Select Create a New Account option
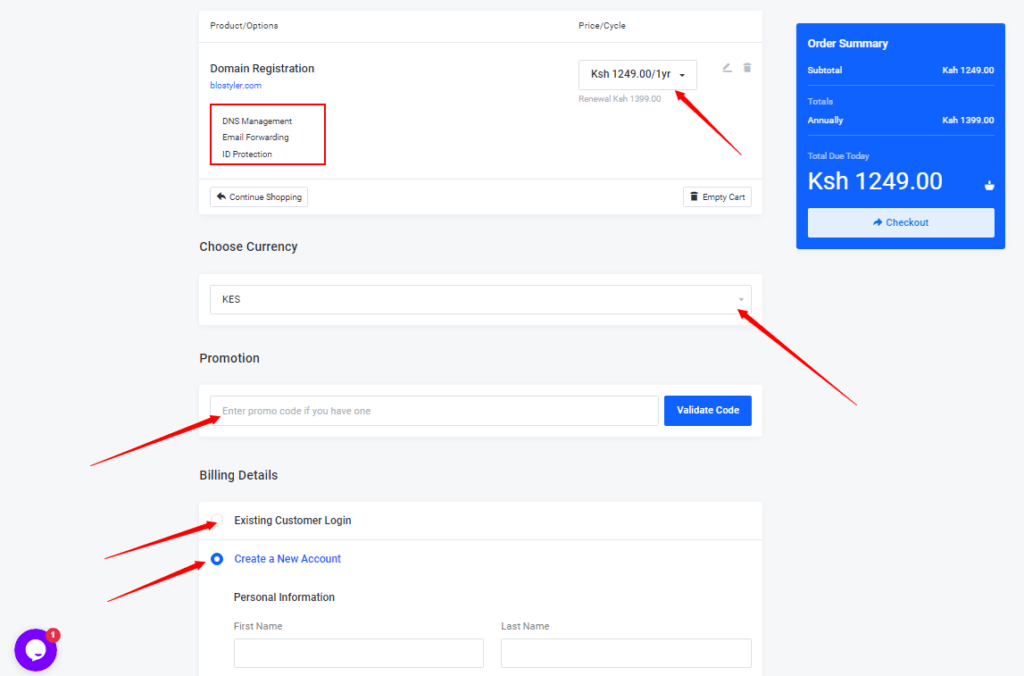Image resolution: width=1024 pixels, height=676 pixels. (217, 559)
